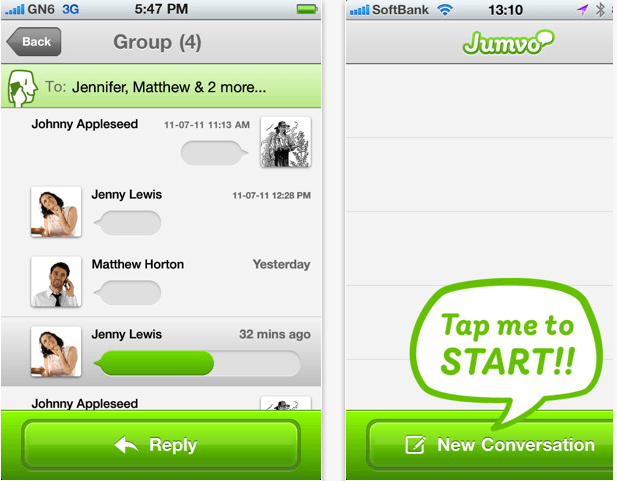Play Matthew Horton's voice message bubble
This screenshot has height=481, width=617.
point(127,292)
